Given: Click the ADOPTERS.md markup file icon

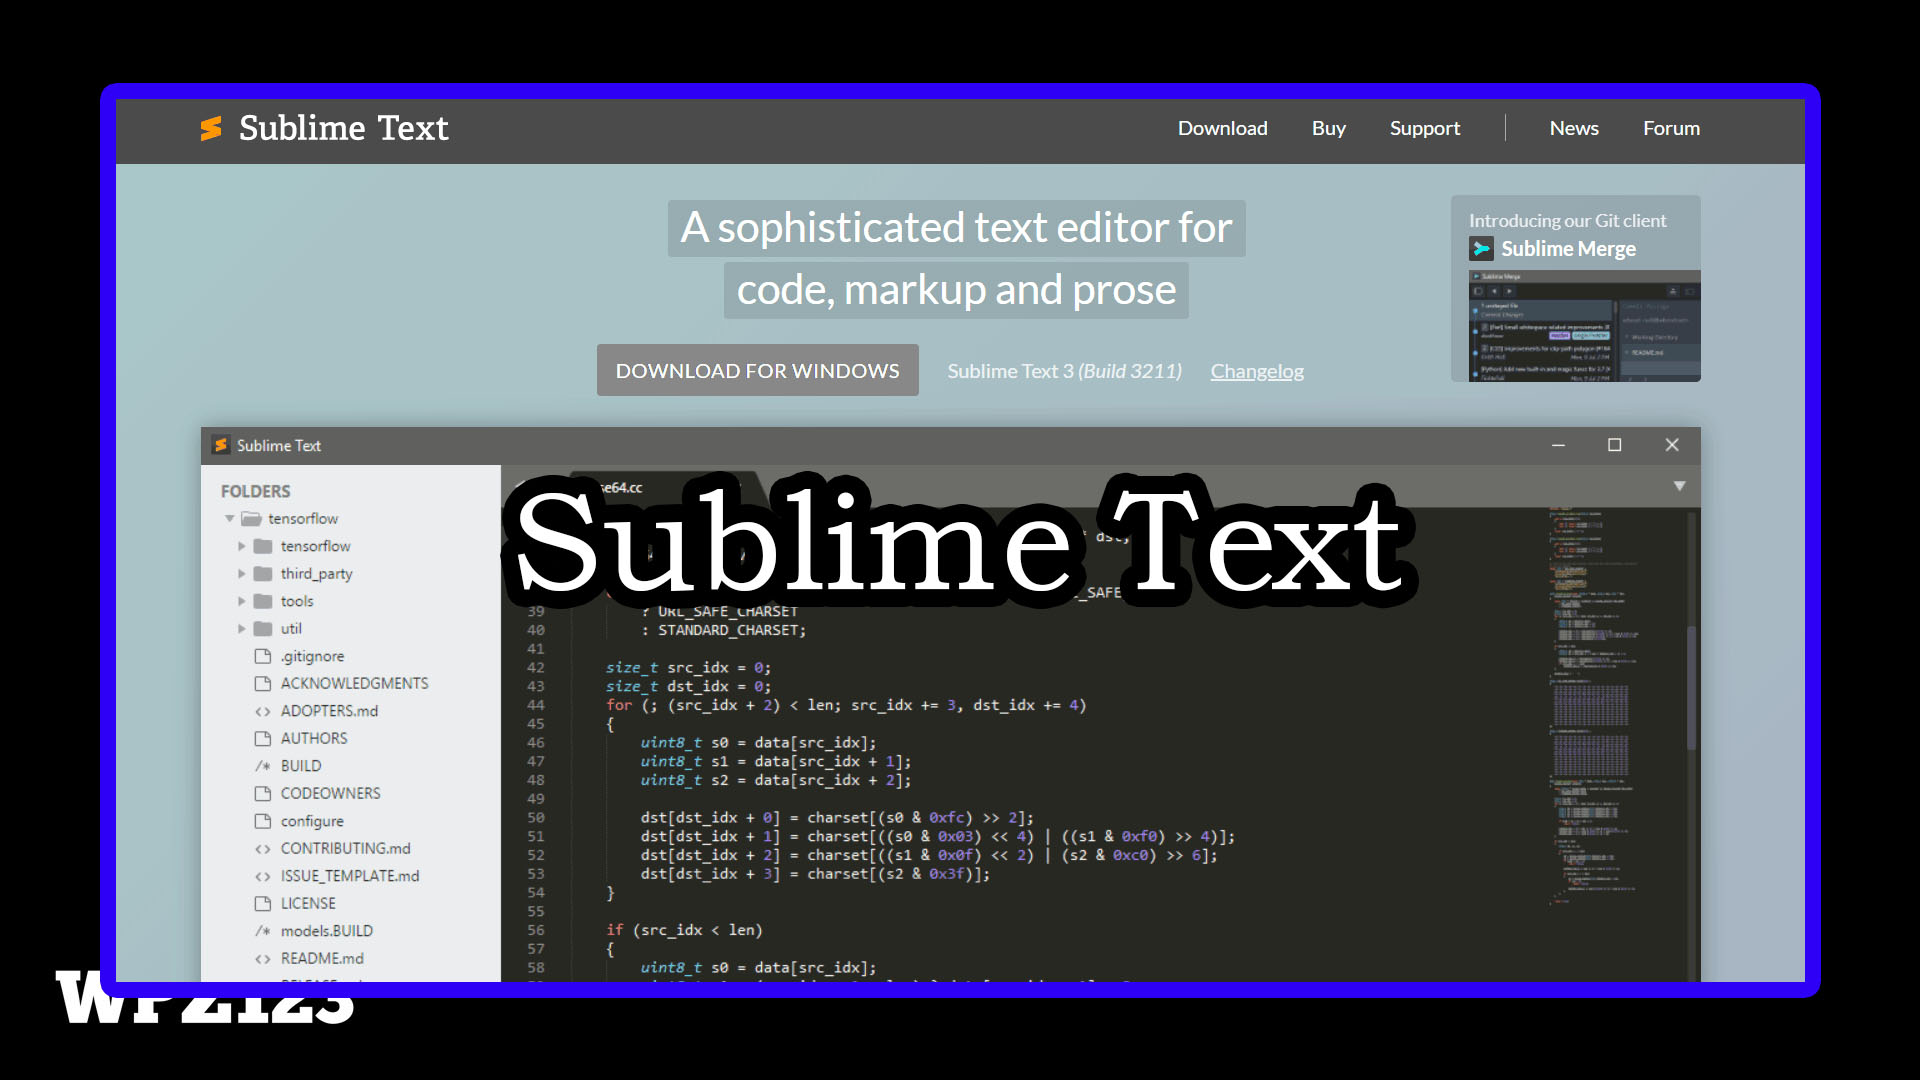Looking at the screenshot, I should click(263, 711).
